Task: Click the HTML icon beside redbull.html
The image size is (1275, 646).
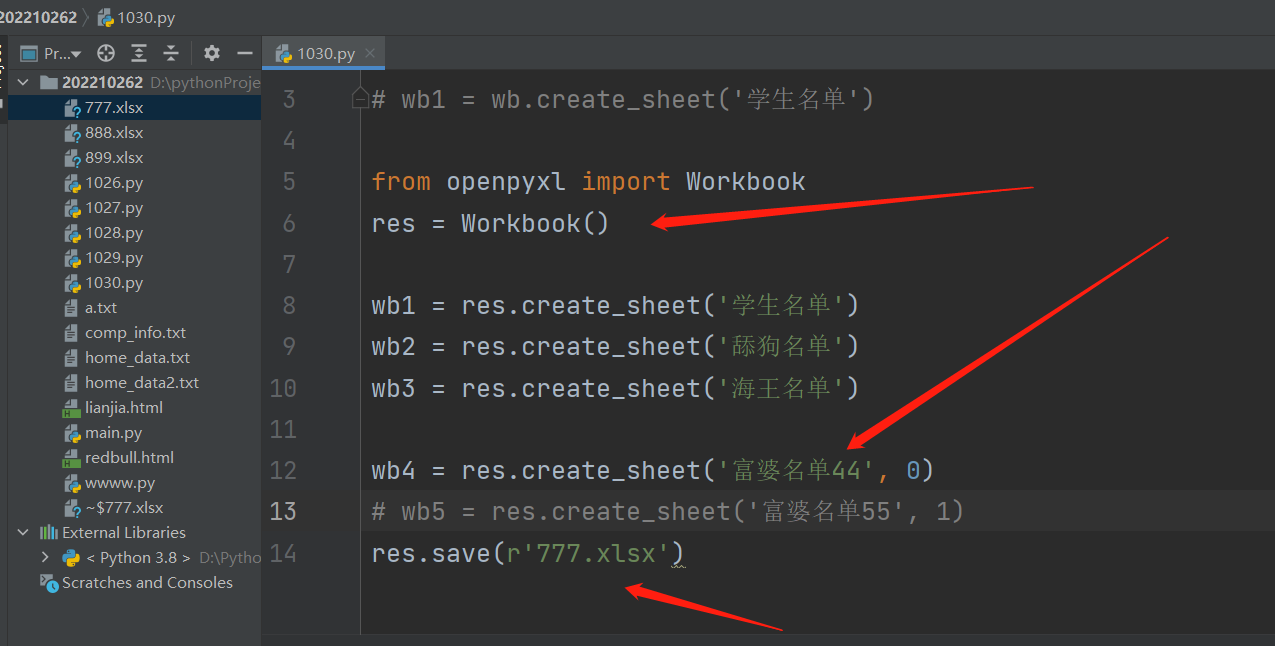Action: click(x=72, y=458)
